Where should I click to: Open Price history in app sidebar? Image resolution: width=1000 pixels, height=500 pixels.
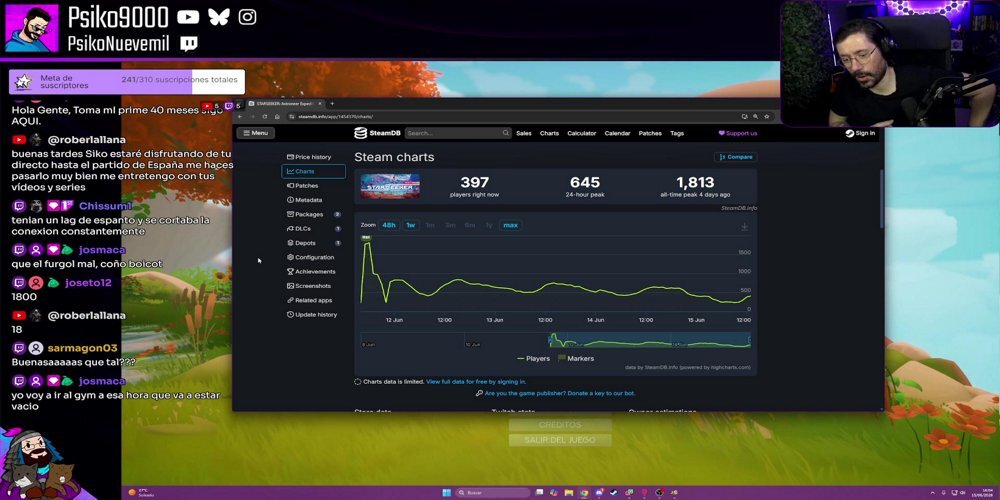[312, 157]
